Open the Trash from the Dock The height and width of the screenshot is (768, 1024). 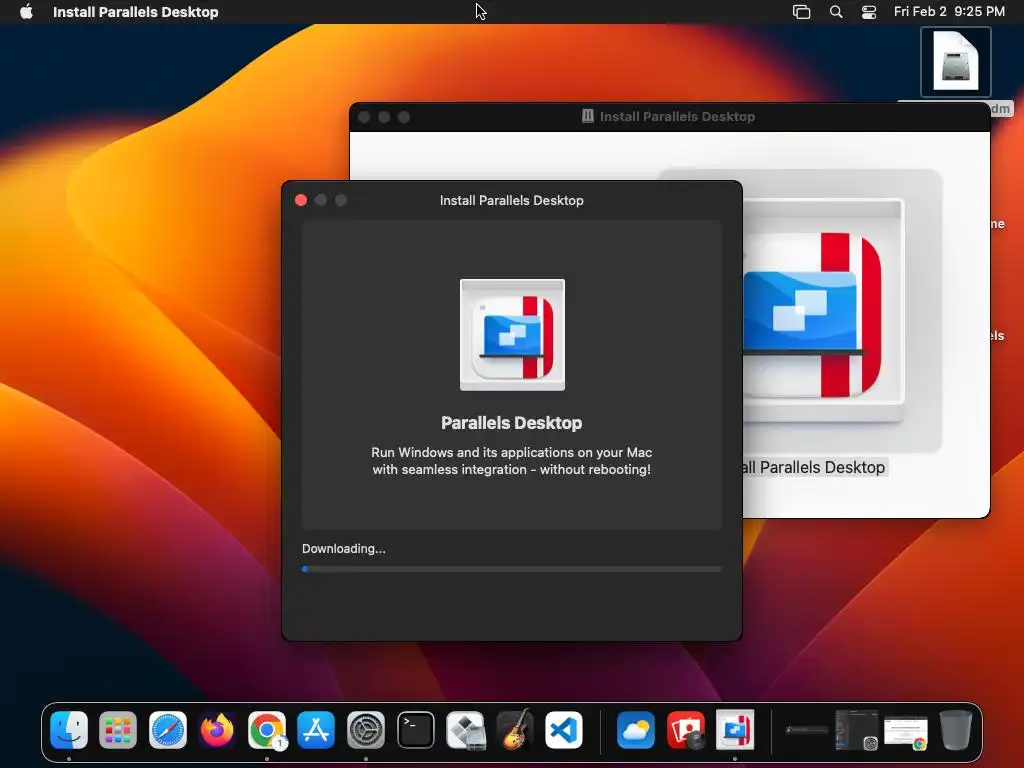click(x=955, y=729)
